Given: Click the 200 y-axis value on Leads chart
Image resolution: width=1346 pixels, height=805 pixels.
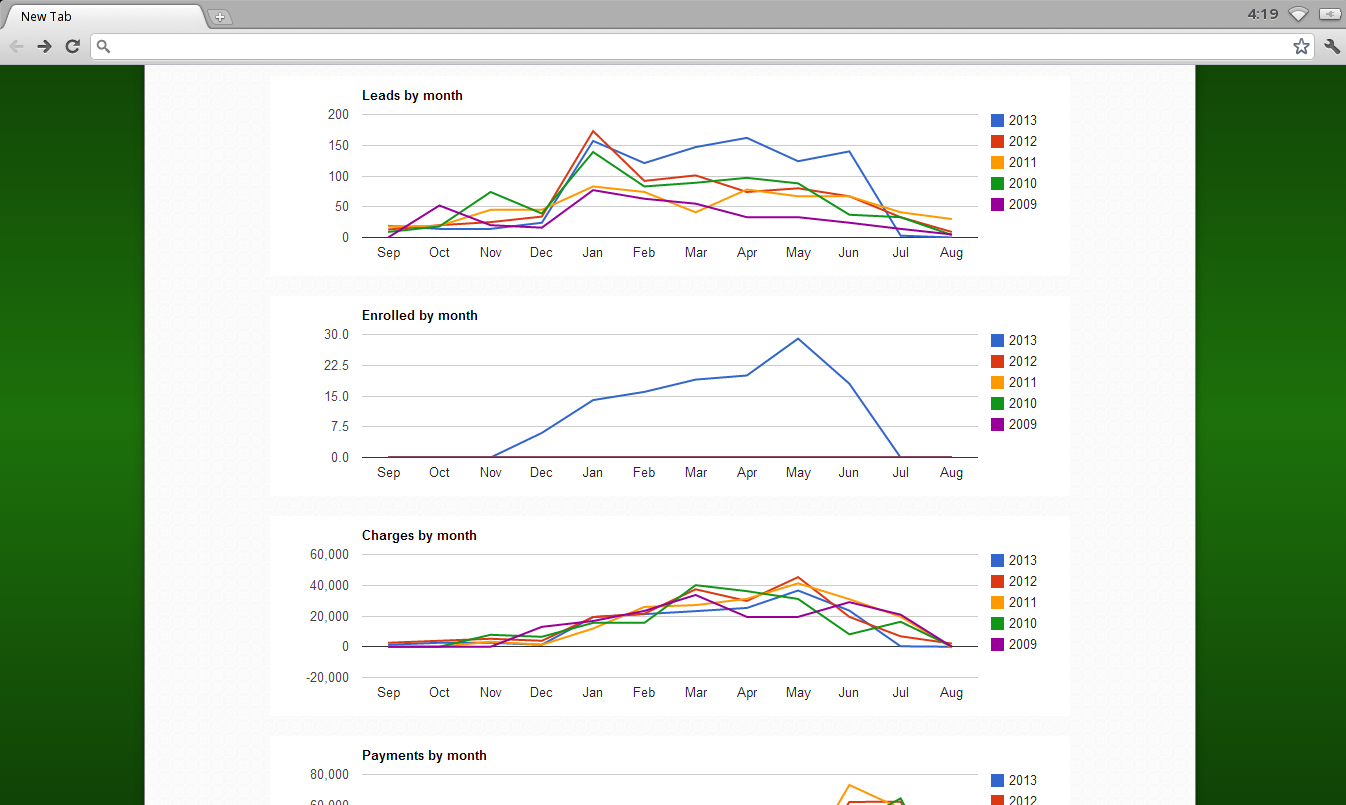Looking at the screenshot, I should [338, 114].
